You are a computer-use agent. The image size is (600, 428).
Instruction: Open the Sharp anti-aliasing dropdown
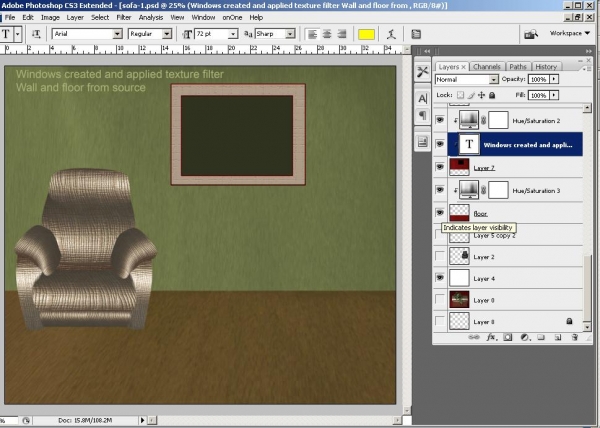290,34
